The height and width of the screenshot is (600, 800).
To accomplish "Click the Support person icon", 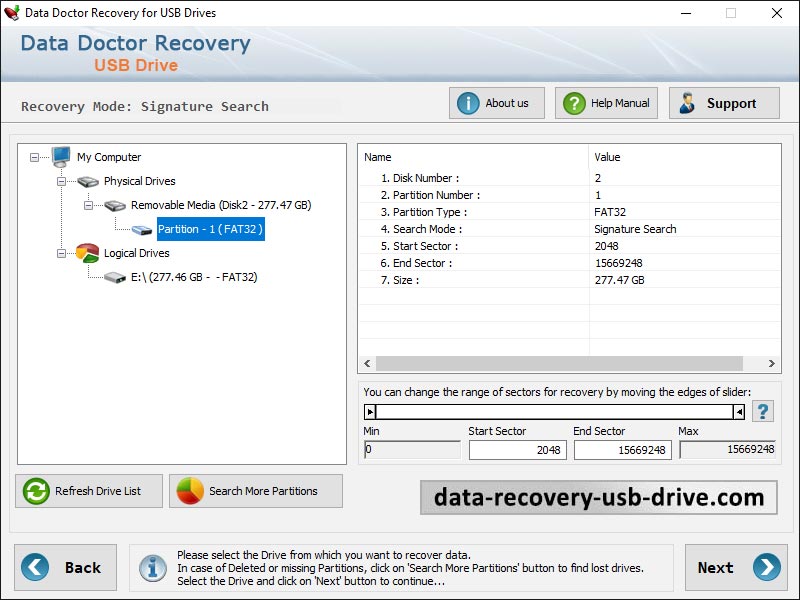I will pyautogui.click(x=688, y=102).
